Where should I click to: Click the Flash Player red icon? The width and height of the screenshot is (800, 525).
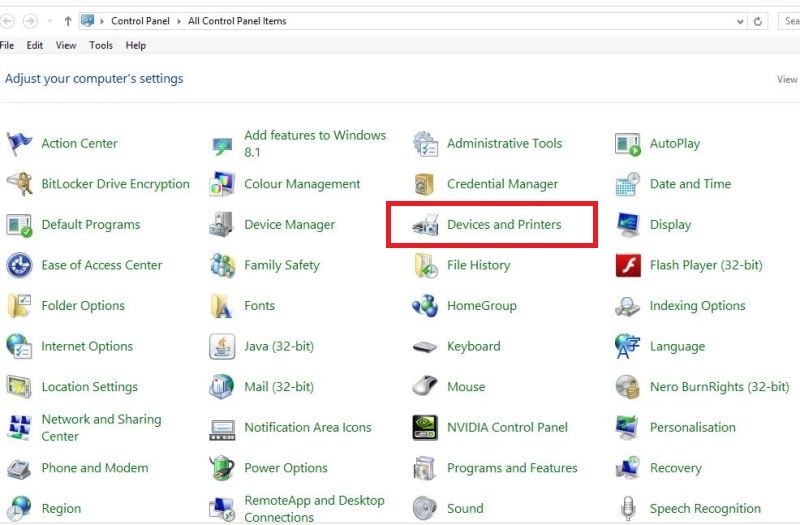(x=628, y=265)
